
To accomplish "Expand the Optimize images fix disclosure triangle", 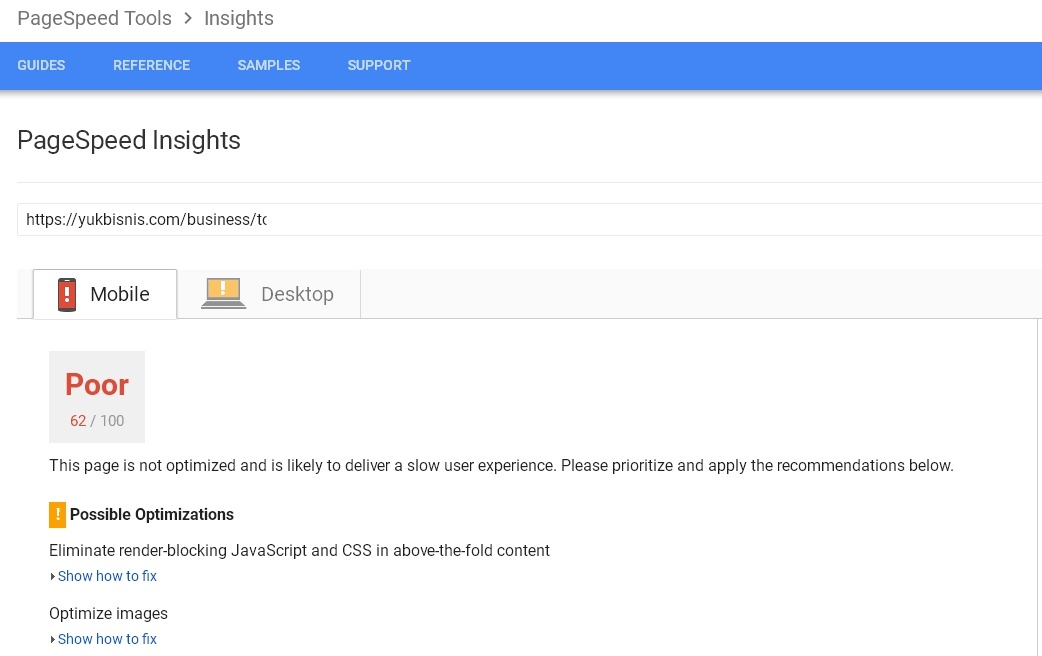I will tap(52, 639).
